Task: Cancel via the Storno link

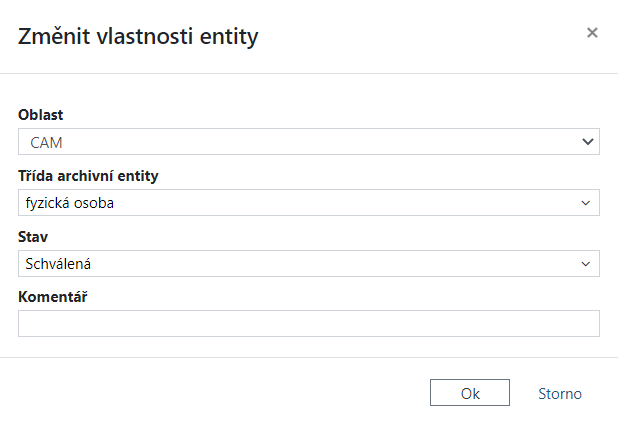Action: [x=560, y=393]
